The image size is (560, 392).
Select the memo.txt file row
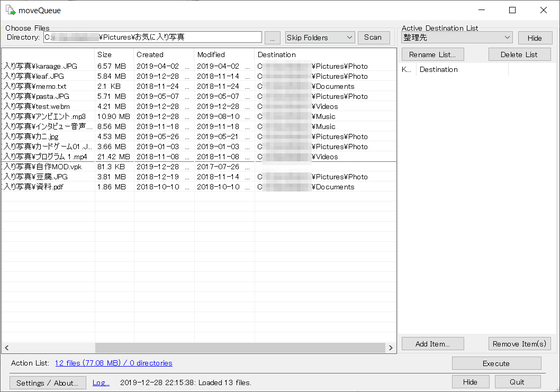199,86
